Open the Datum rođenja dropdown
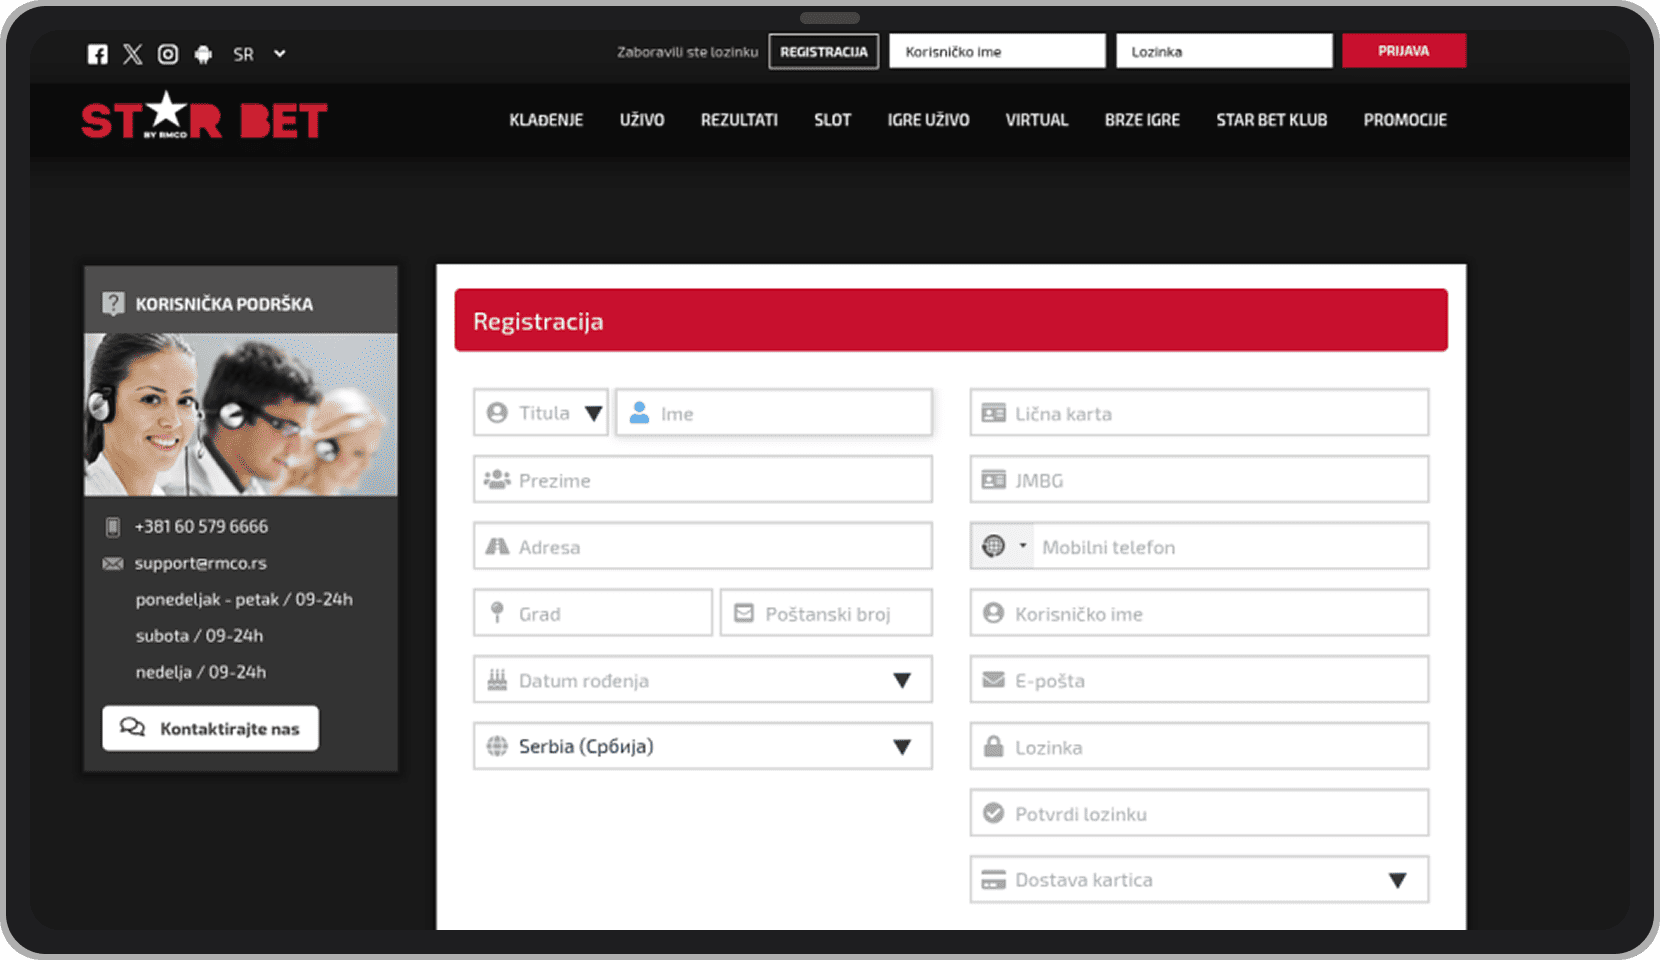 point(703,680)
